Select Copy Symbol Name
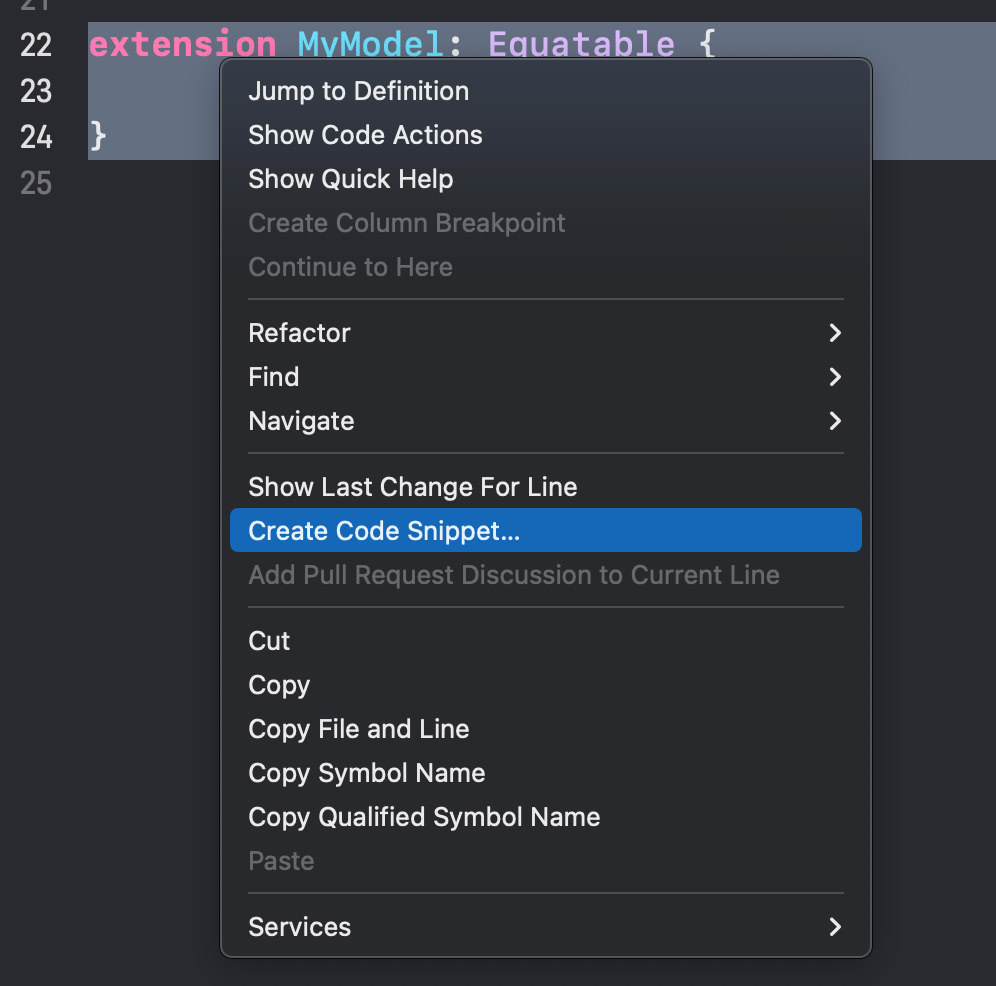Screen dimensions: 996x986 (546, 773)
